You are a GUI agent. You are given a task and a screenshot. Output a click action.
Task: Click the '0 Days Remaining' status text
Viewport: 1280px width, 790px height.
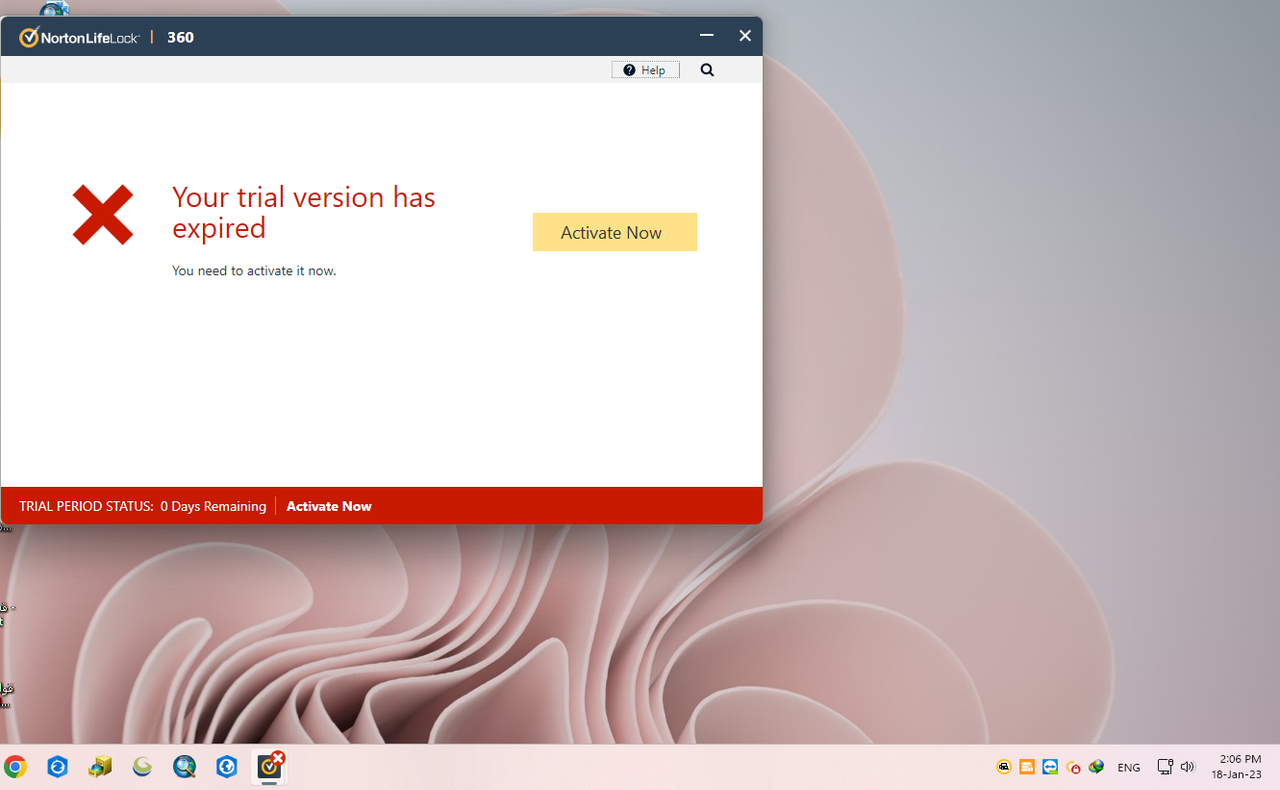point(213,506)
